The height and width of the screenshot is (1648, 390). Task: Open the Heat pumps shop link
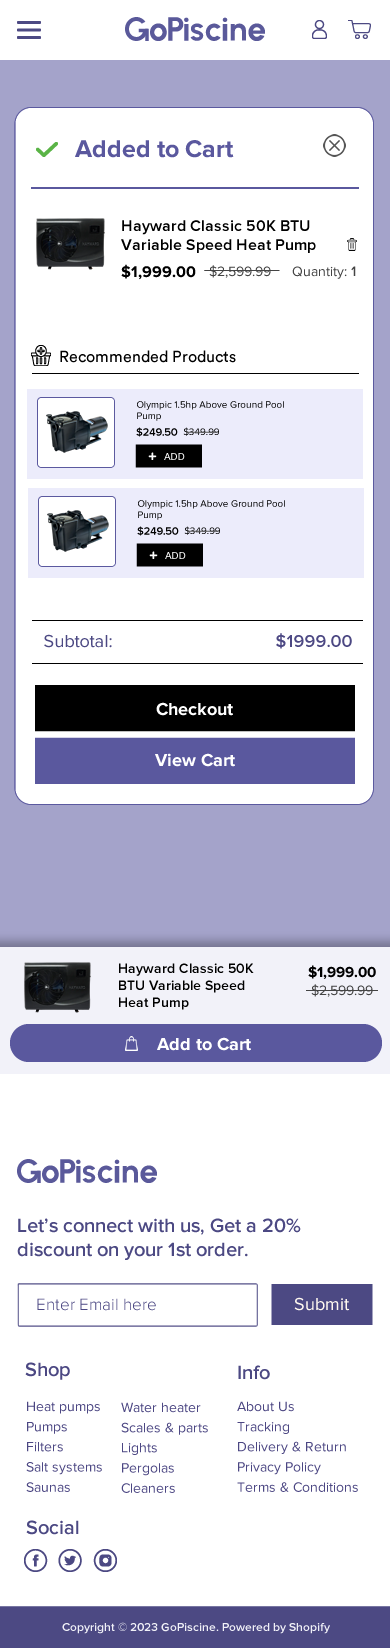63,1406
